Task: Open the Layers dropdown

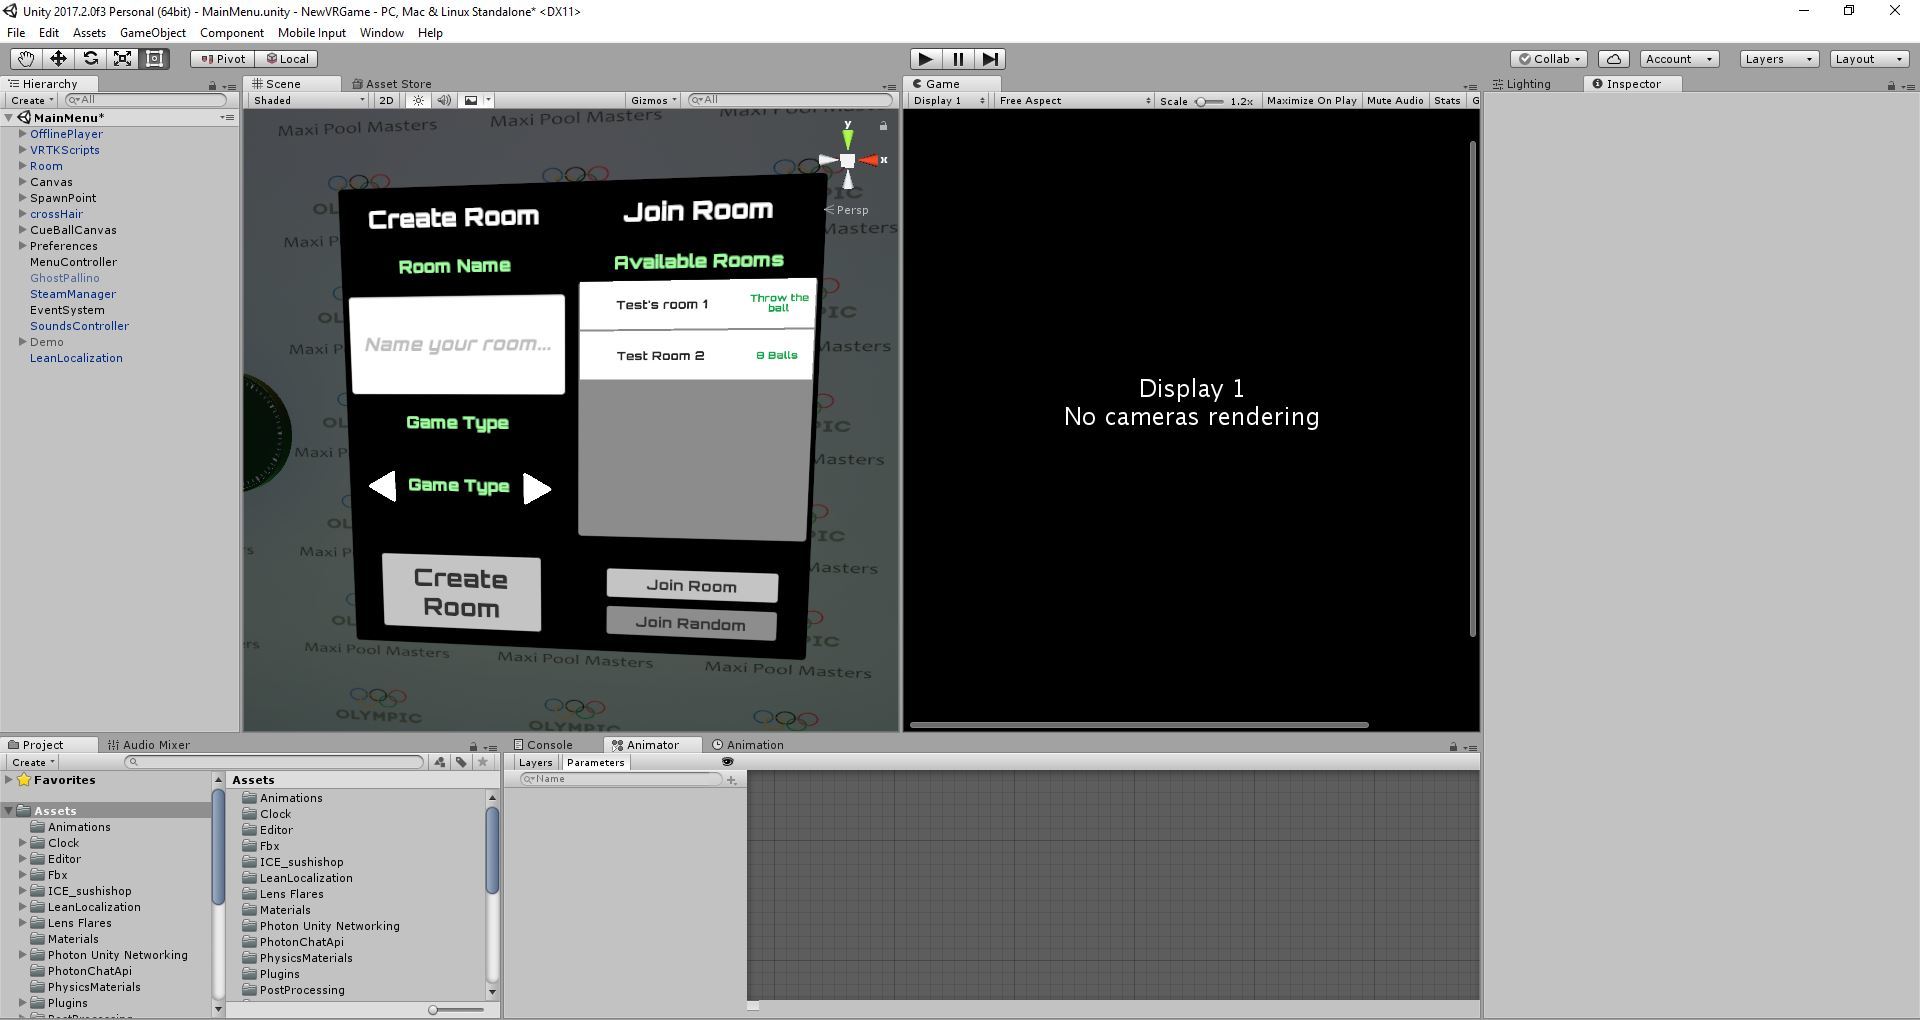Action: [1778, 59]
